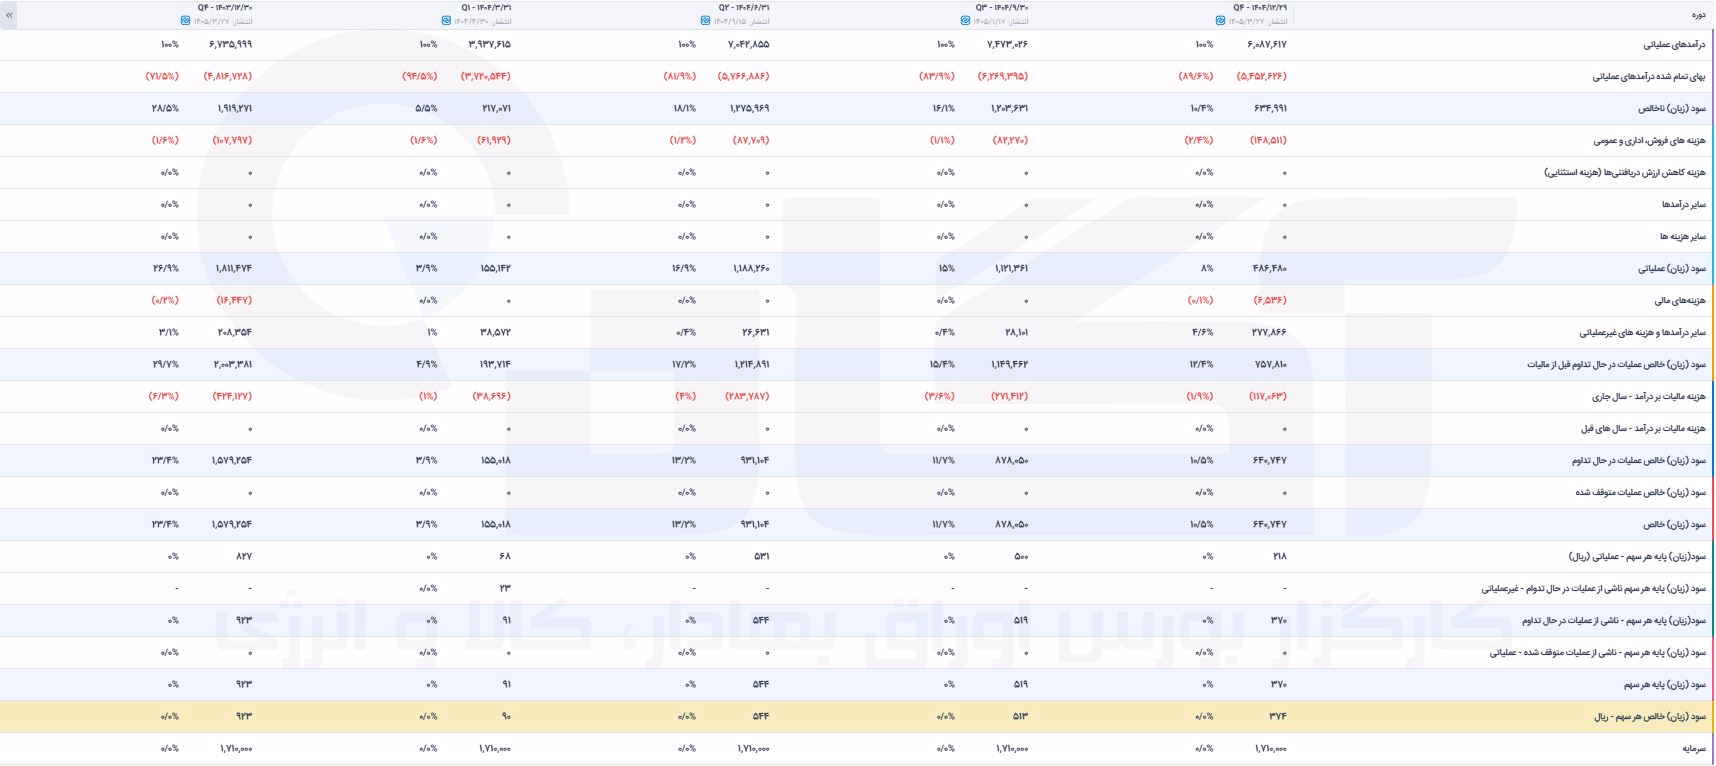Open the Codal report icon for Q2 1404/6/31
Viewport: 1716px width, 766px height.
click(x=705, y=20)
